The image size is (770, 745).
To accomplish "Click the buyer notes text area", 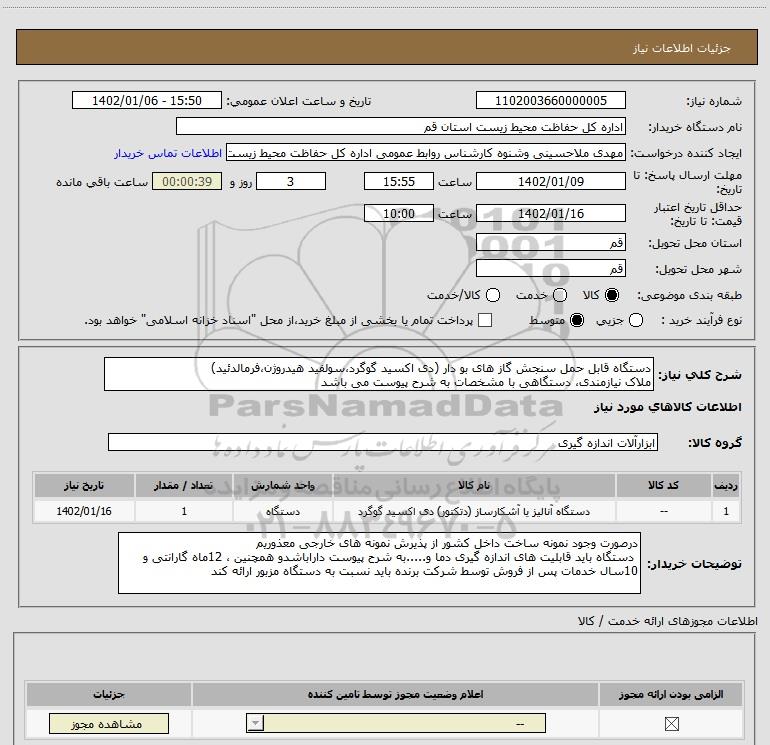I will 379,563.
